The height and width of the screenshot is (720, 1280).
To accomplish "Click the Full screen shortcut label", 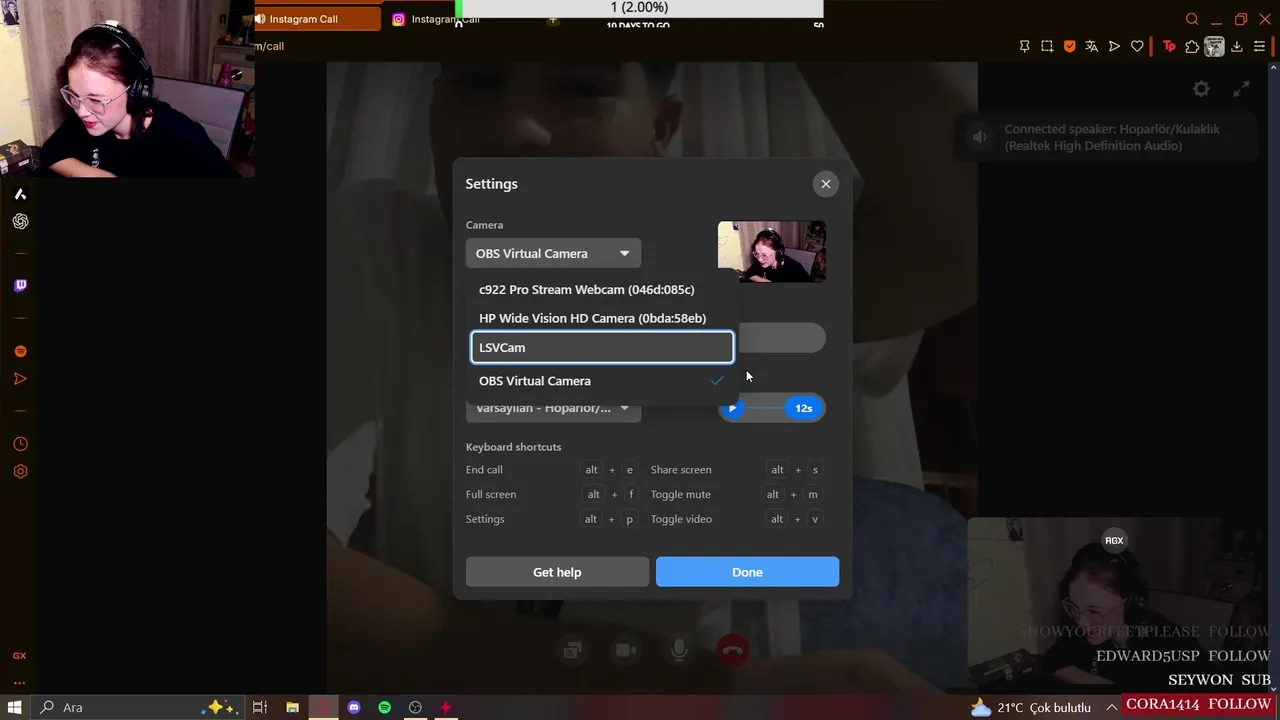I will coord(491,494).
